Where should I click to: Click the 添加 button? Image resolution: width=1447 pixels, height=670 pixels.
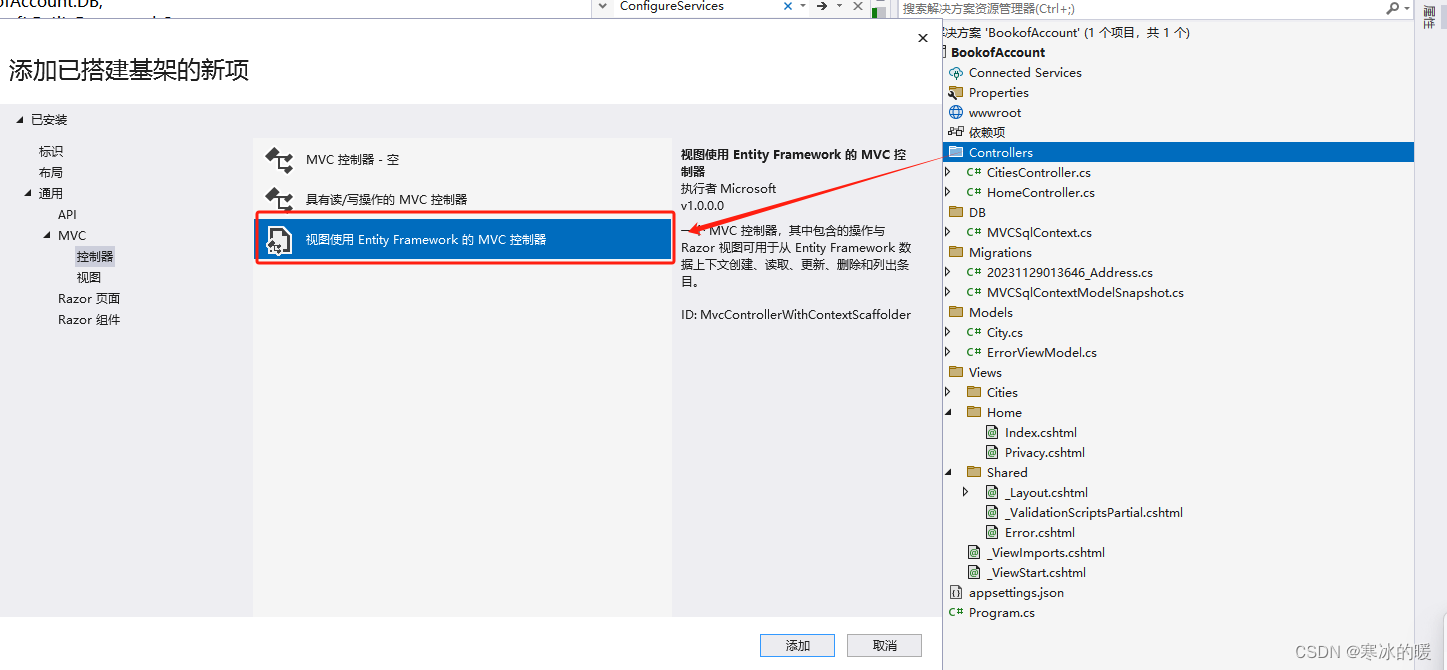pyautogui.click(x=797, y=646)
